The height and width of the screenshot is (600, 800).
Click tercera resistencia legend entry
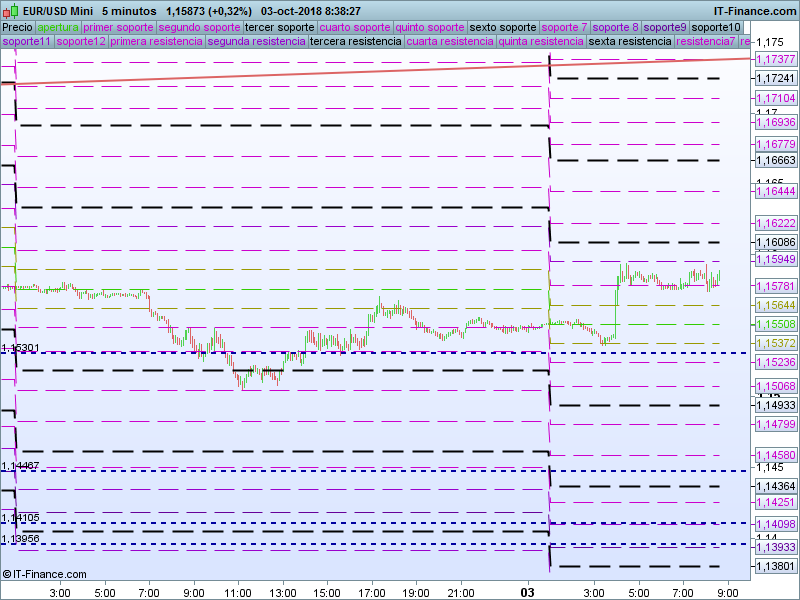pyautogui.click(x=355, y=42)
